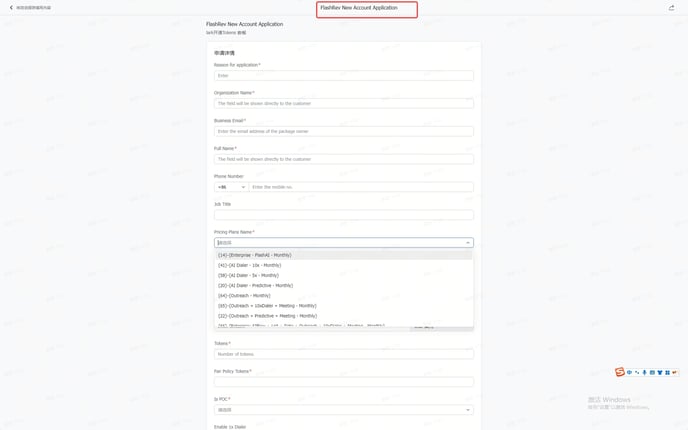Select (65)-(Outreach + 10xDialer + Meeting - Monthly) option
This screenshot has height=430, width=688.
tap(344, 305)
